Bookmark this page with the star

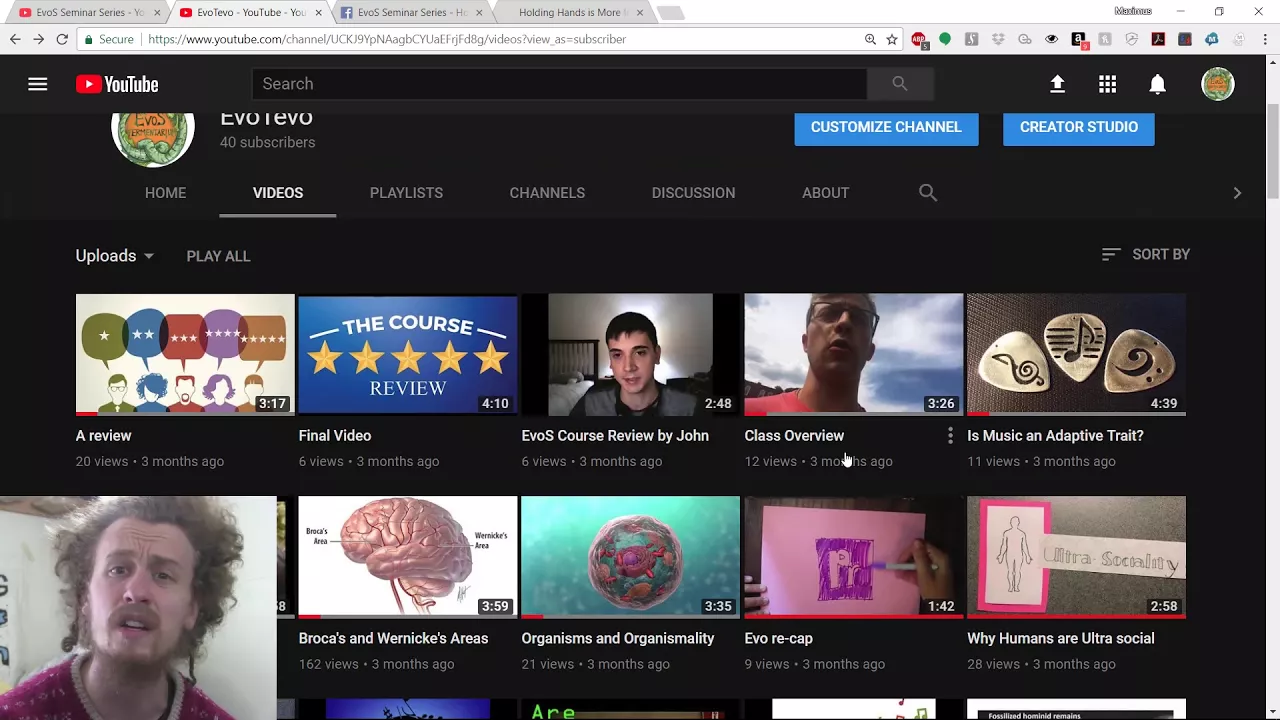892,39
